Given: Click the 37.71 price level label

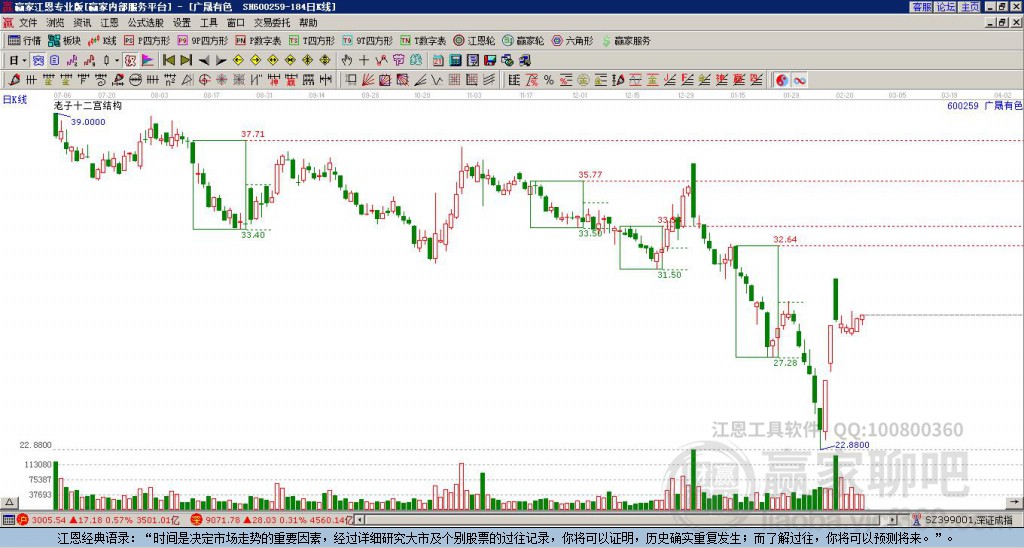Looking at the screenshot, I should [253, 135].
